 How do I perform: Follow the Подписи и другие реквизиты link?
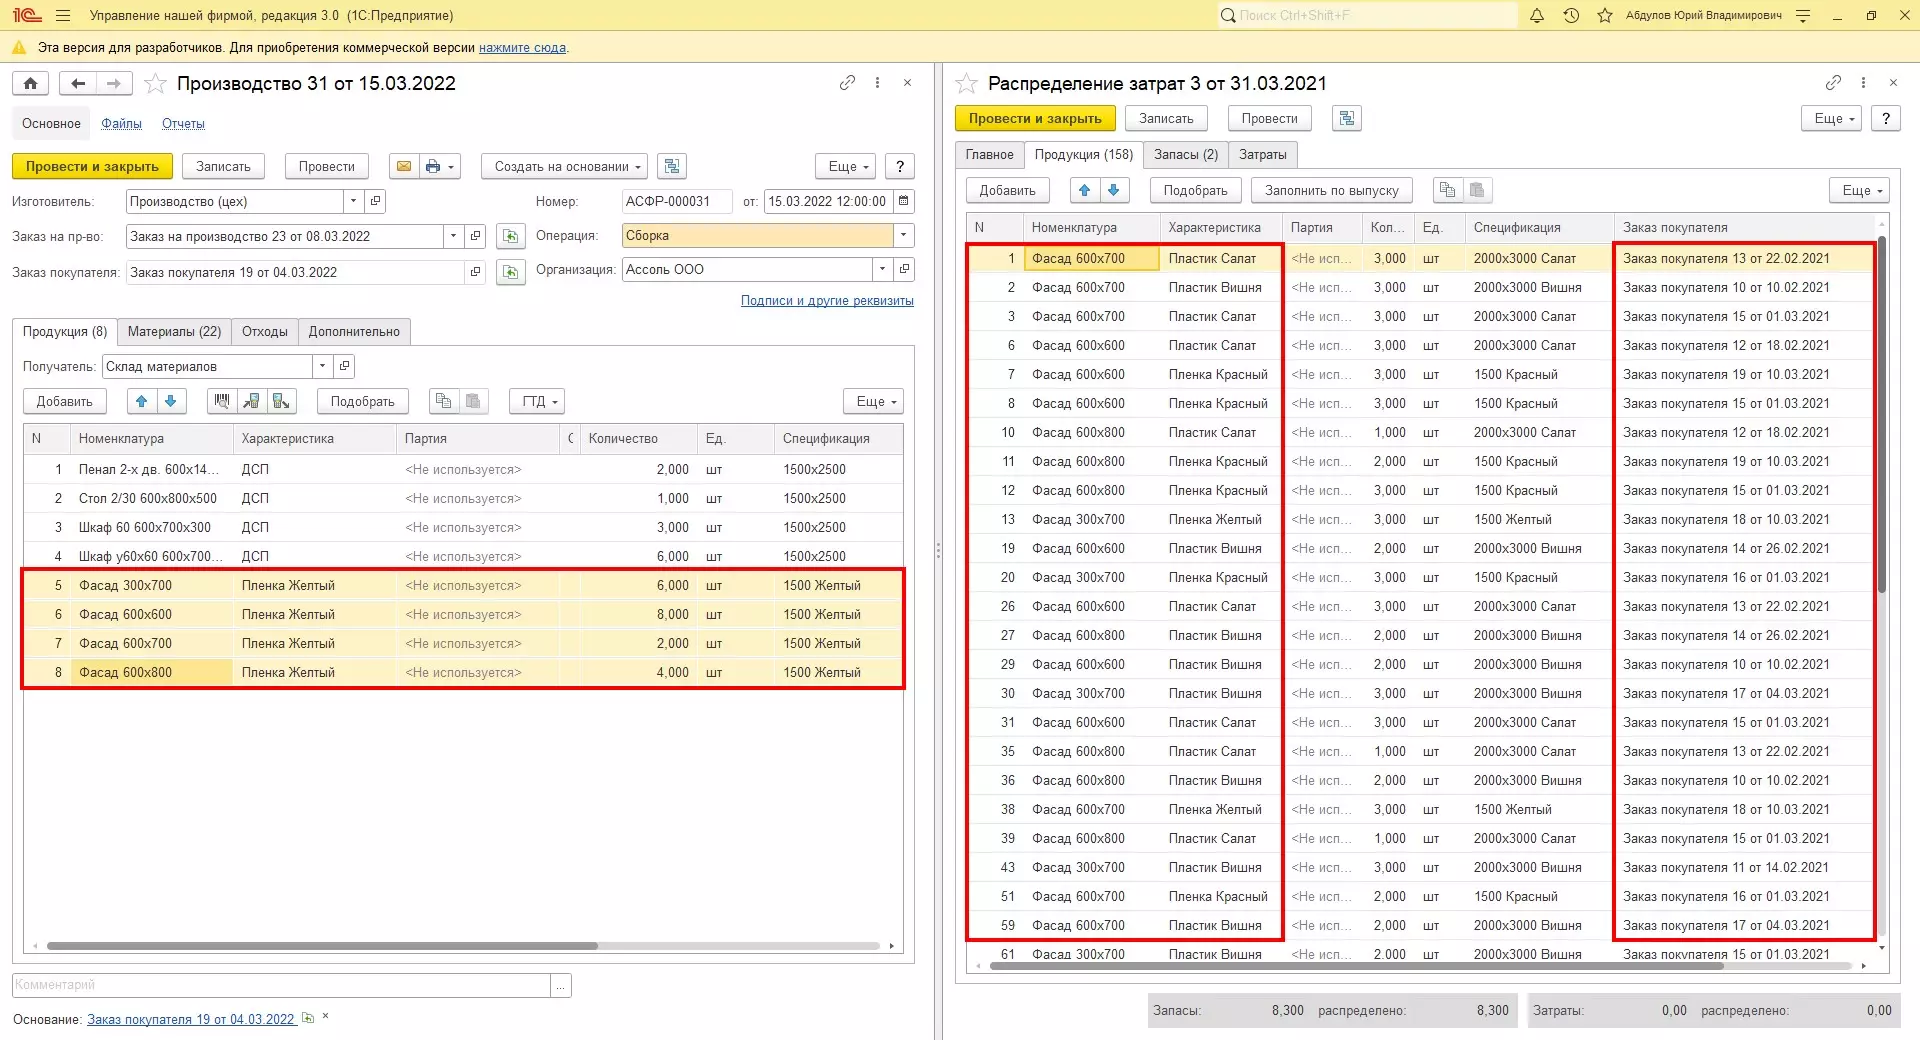pos(826,301)
